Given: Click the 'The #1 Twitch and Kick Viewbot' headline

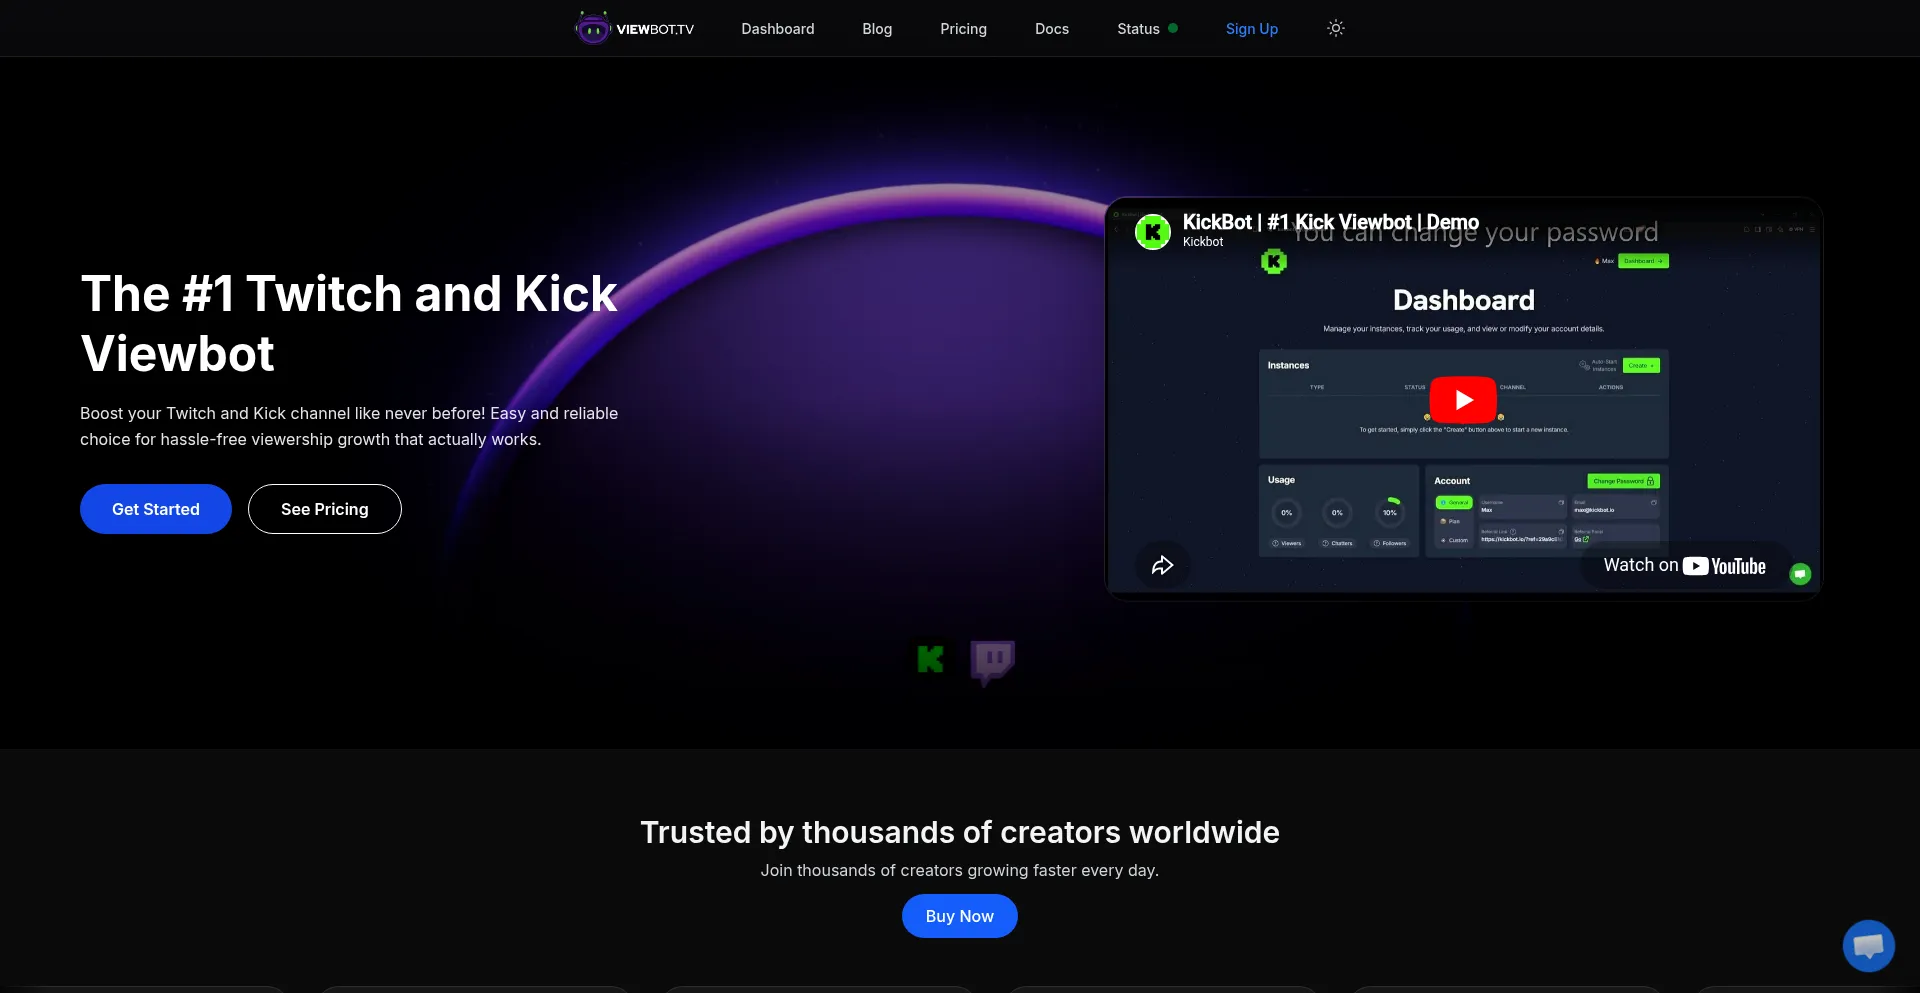Looking at the screenshot, I should [349, 324].
